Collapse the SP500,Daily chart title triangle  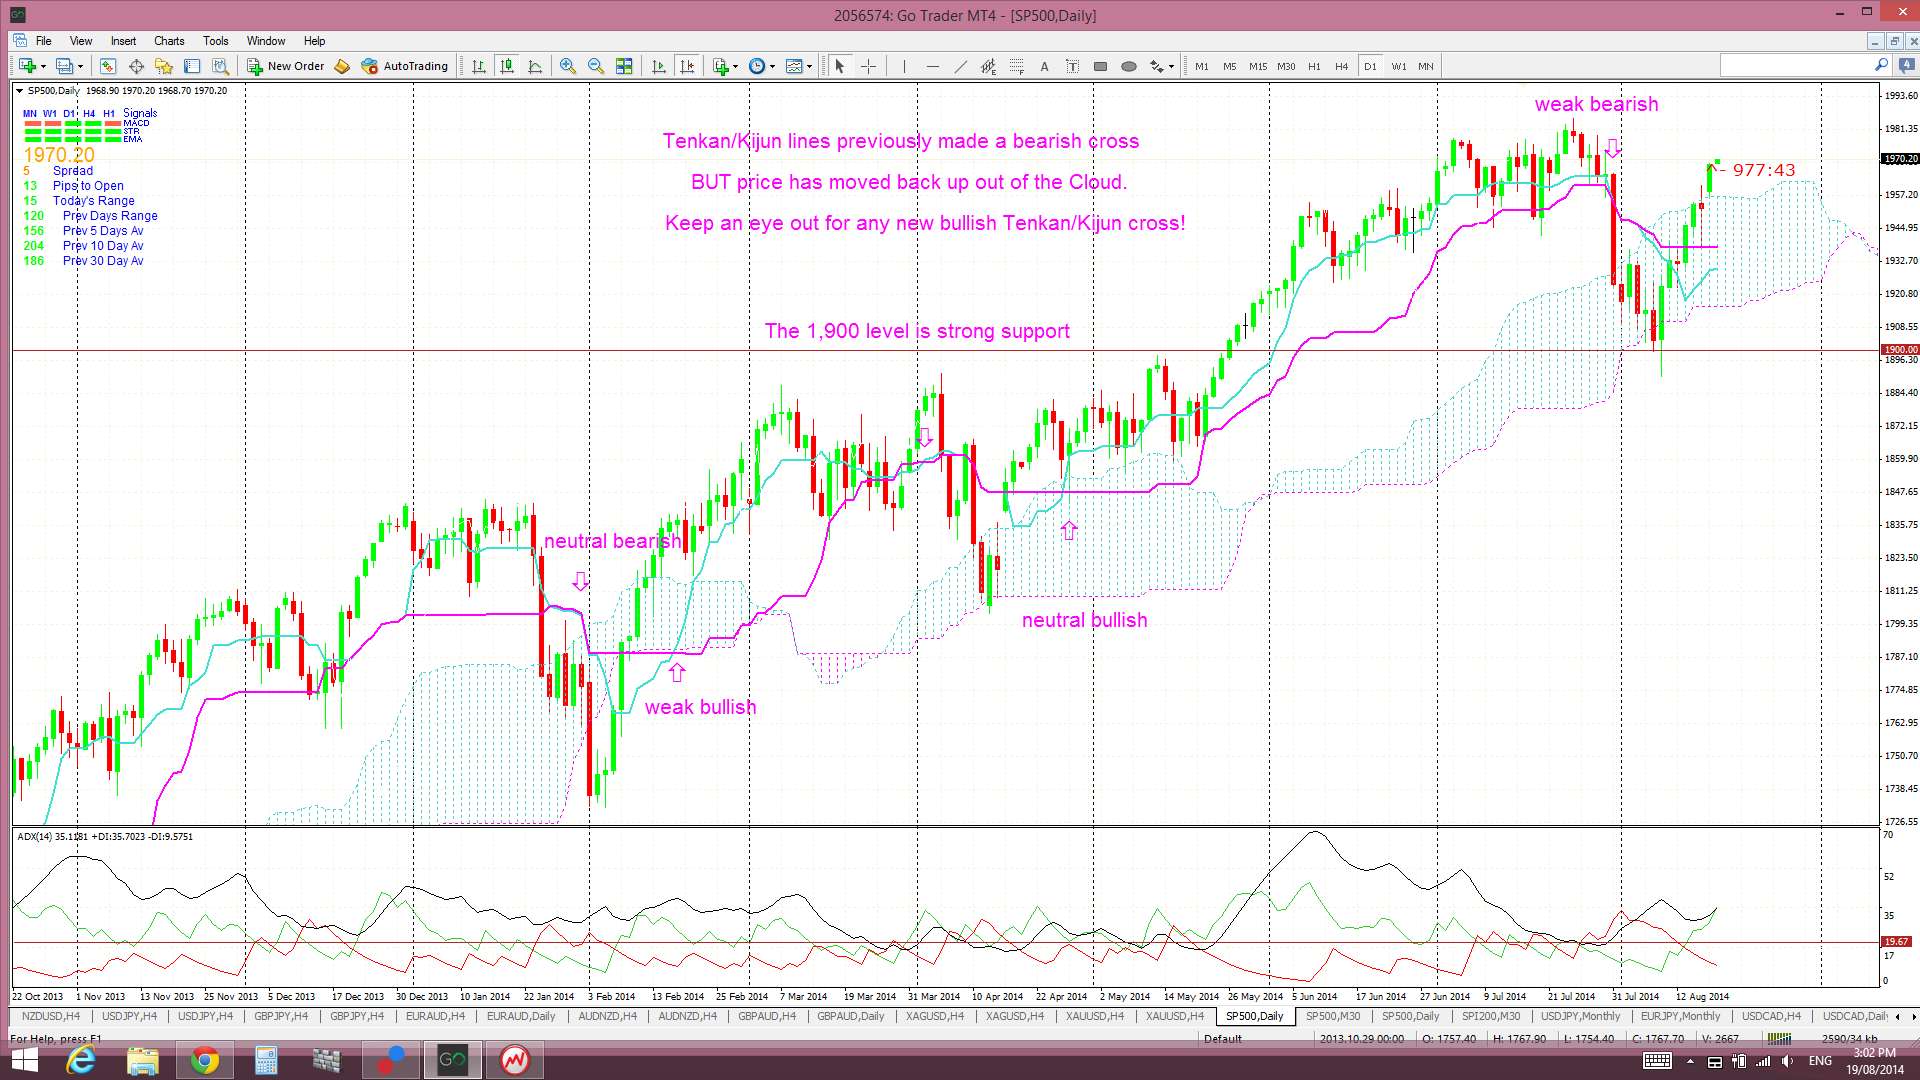click(19, 91)
